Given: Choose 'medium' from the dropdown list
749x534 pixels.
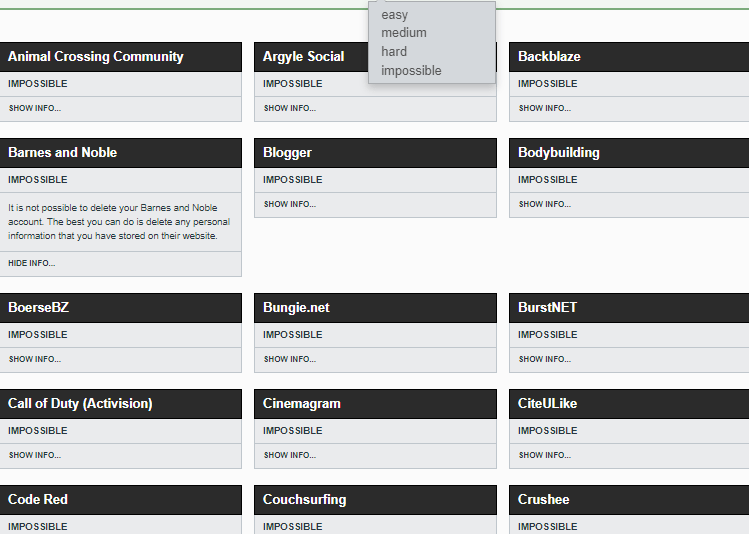Looking at the screenshot, I should pos(404,33).
